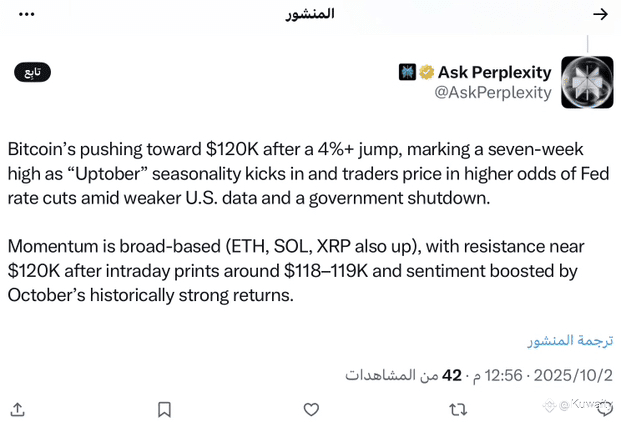Screen dimensions: 621x422
Task: Open the Ask Perplexity profile picture
Action: pos(587,82)
